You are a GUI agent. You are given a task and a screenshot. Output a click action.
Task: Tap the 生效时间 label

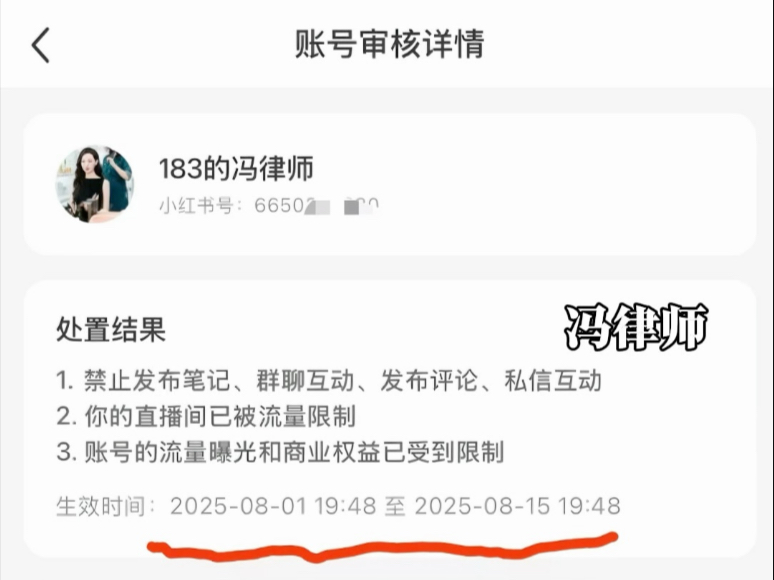coord(101,506)
